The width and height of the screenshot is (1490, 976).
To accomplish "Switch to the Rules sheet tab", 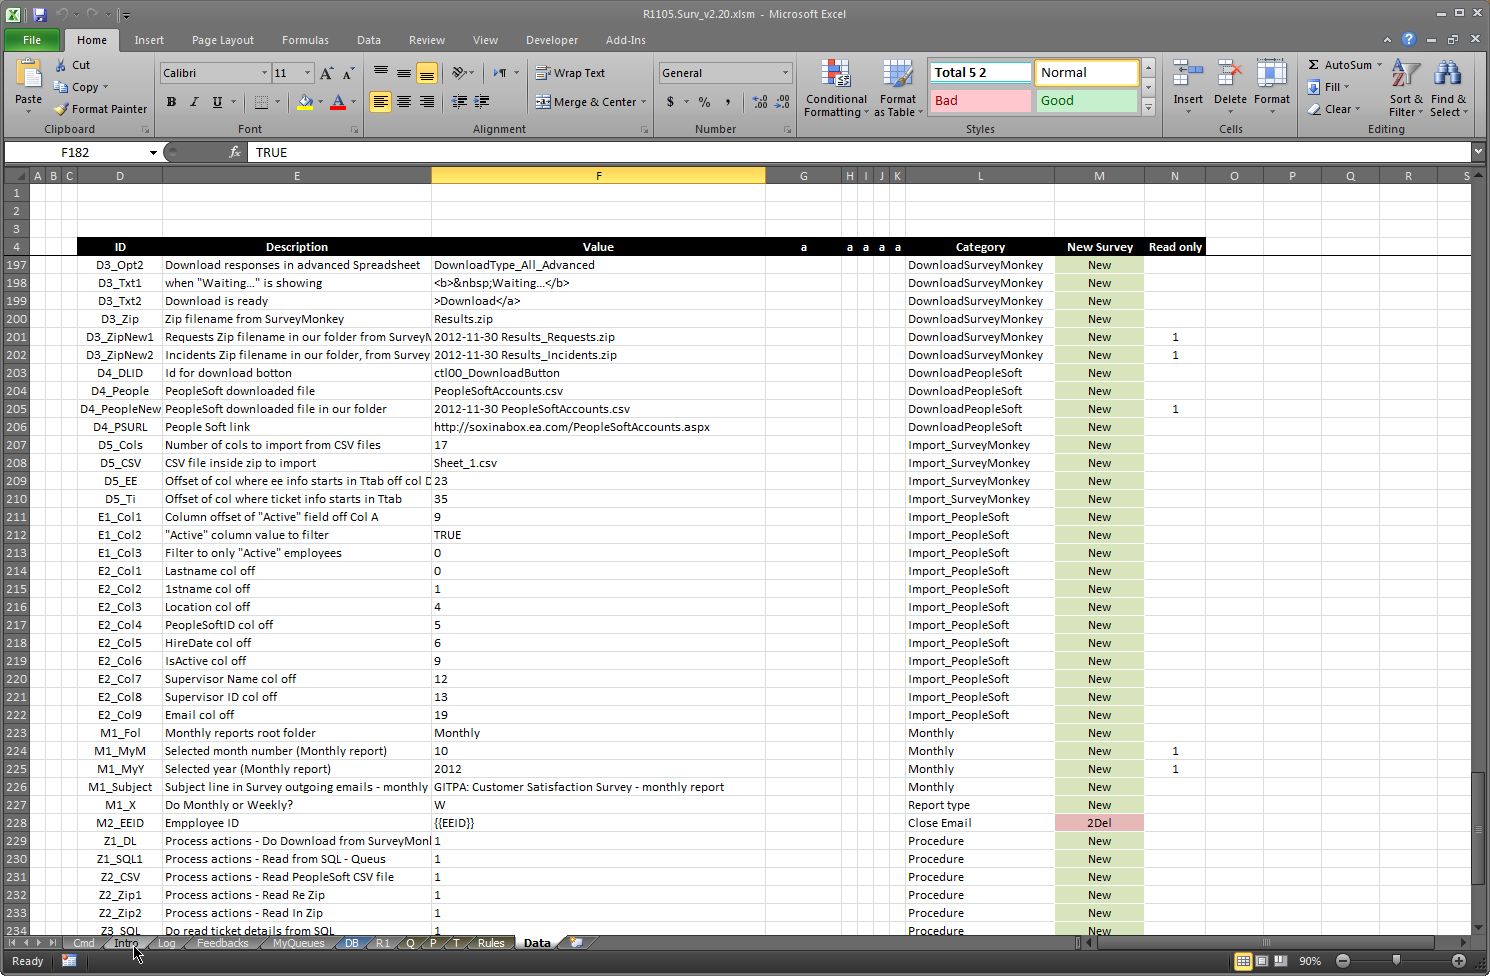I will click(490, 942).
